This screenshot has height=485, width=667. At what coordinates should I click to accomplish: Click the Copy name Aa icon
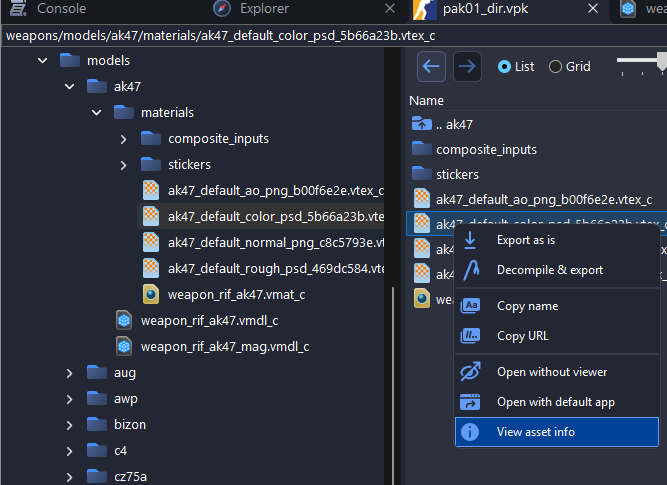(x=470, y=305)
